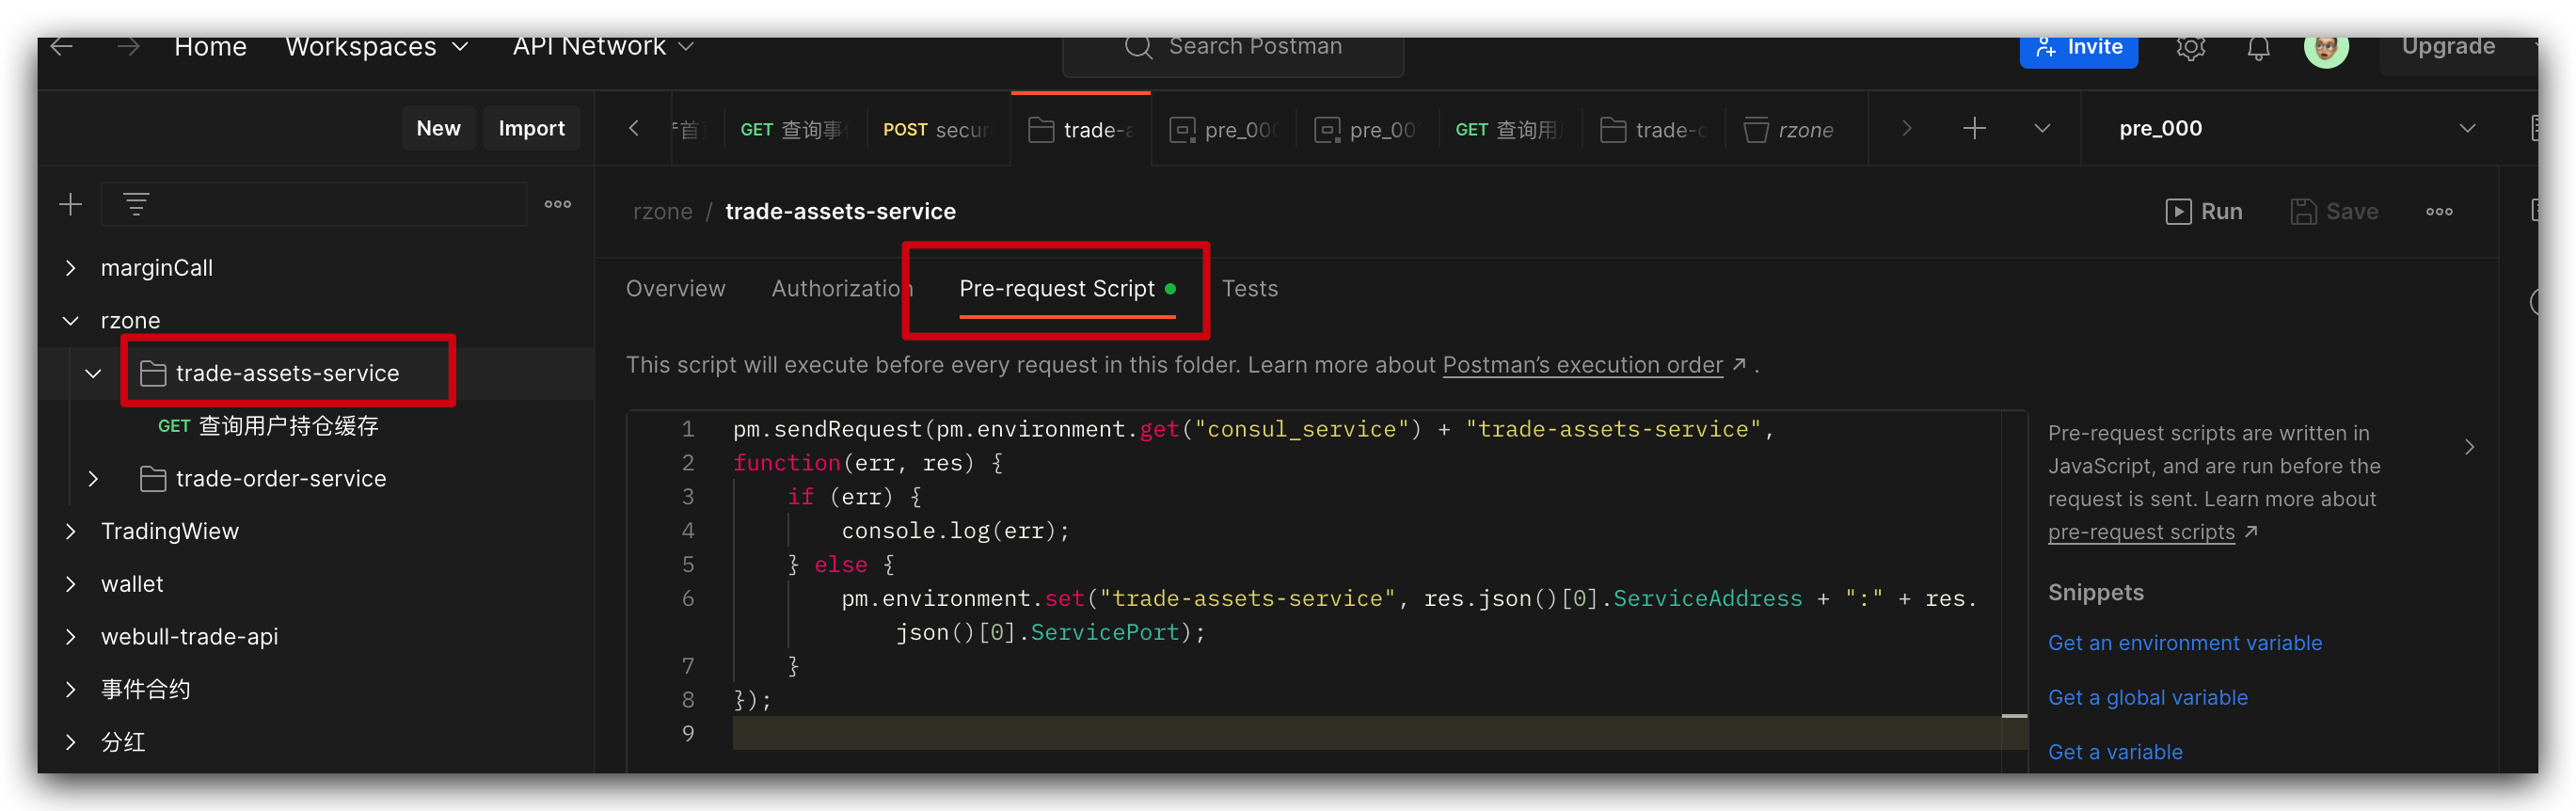Click the trade-assets-service folder icon in tree
This screenshot has height=811, width=2576.
click(x=153, y=373)
